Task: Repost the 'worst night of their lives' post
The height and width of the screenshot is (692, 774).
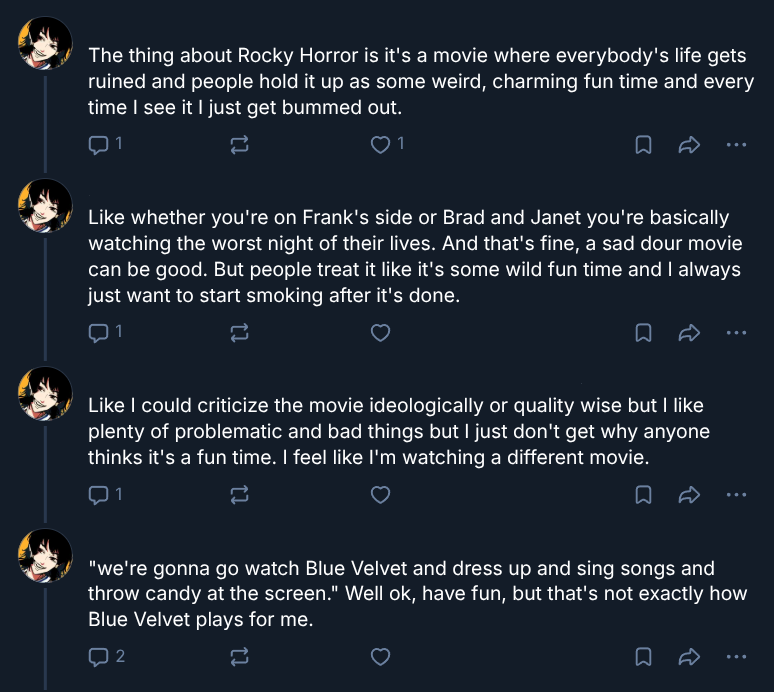Action: (x=239, y=333)
